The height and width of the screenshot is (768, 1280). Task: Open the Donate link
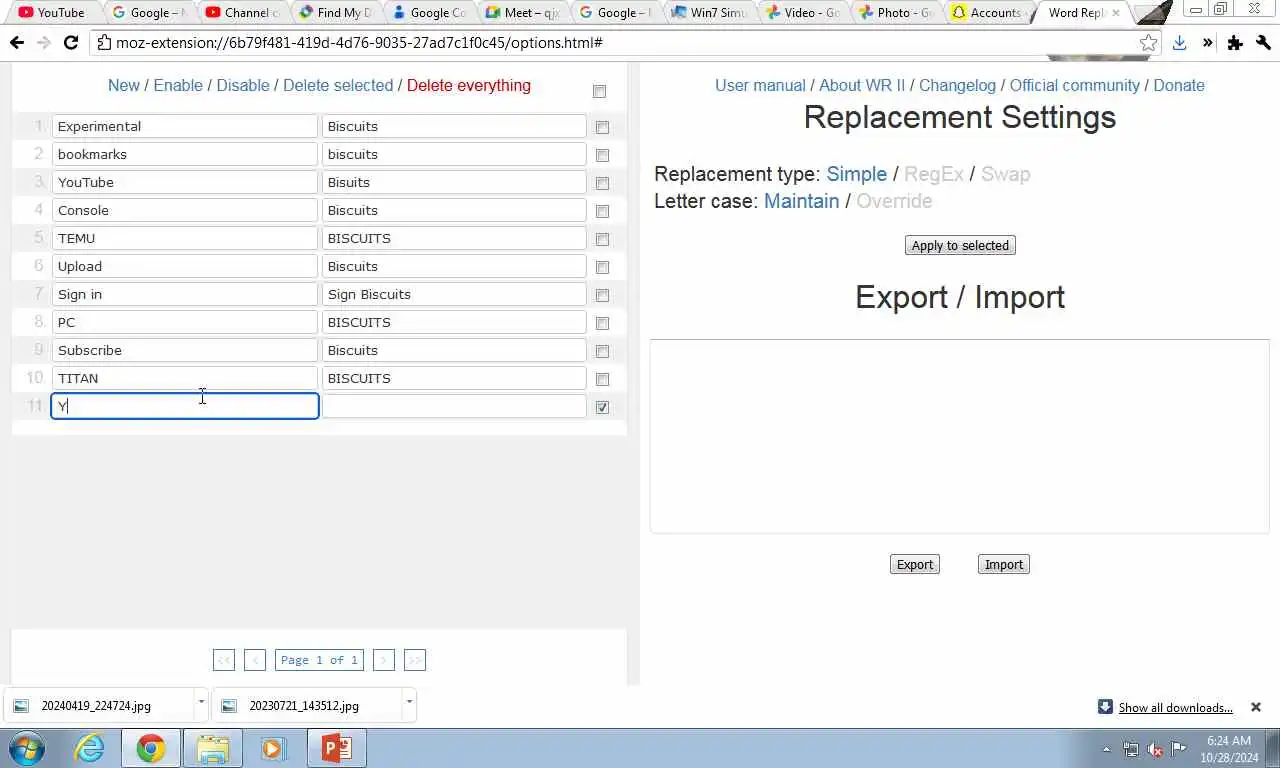tap(1179, 85)
